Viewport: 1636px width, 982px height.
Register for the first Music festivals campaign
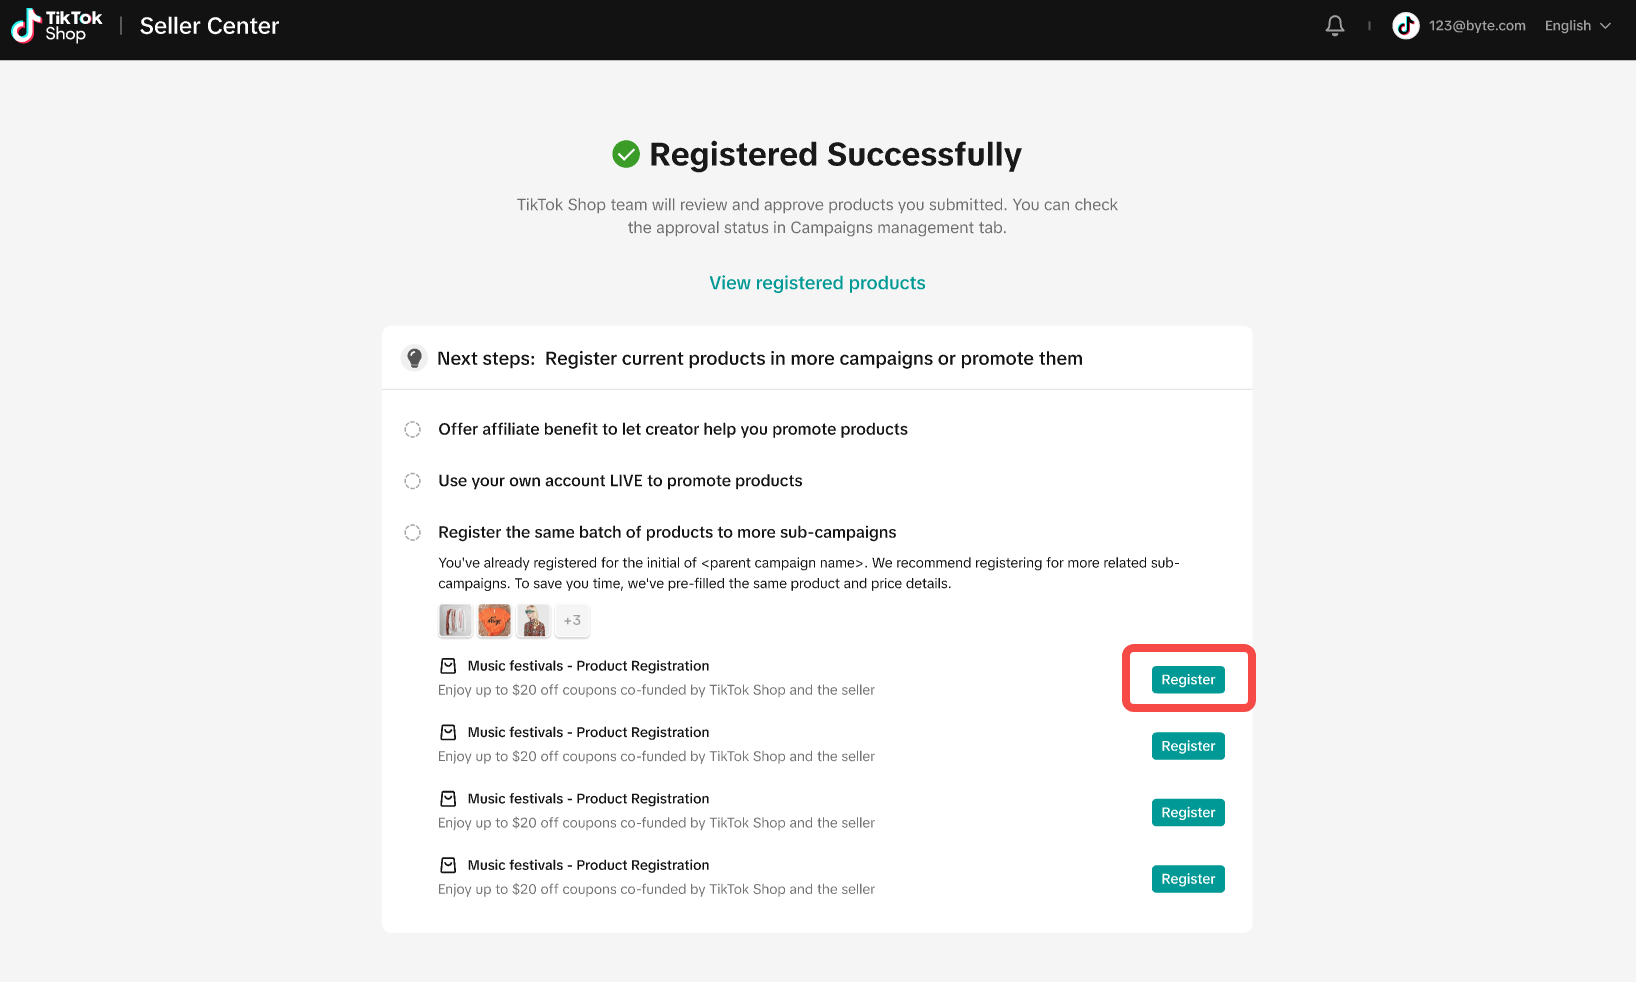(1188, 680)
